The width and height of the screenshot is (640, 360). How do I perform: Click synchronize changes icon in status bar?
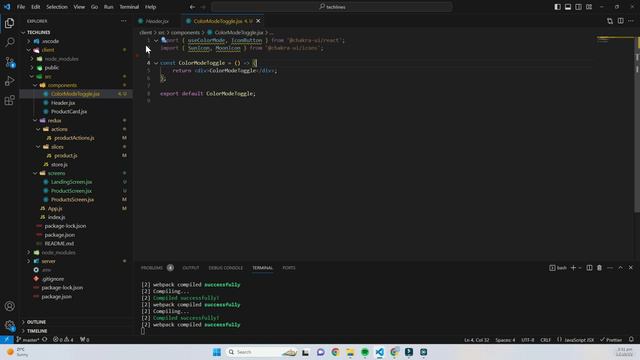[x=44, y=340]
